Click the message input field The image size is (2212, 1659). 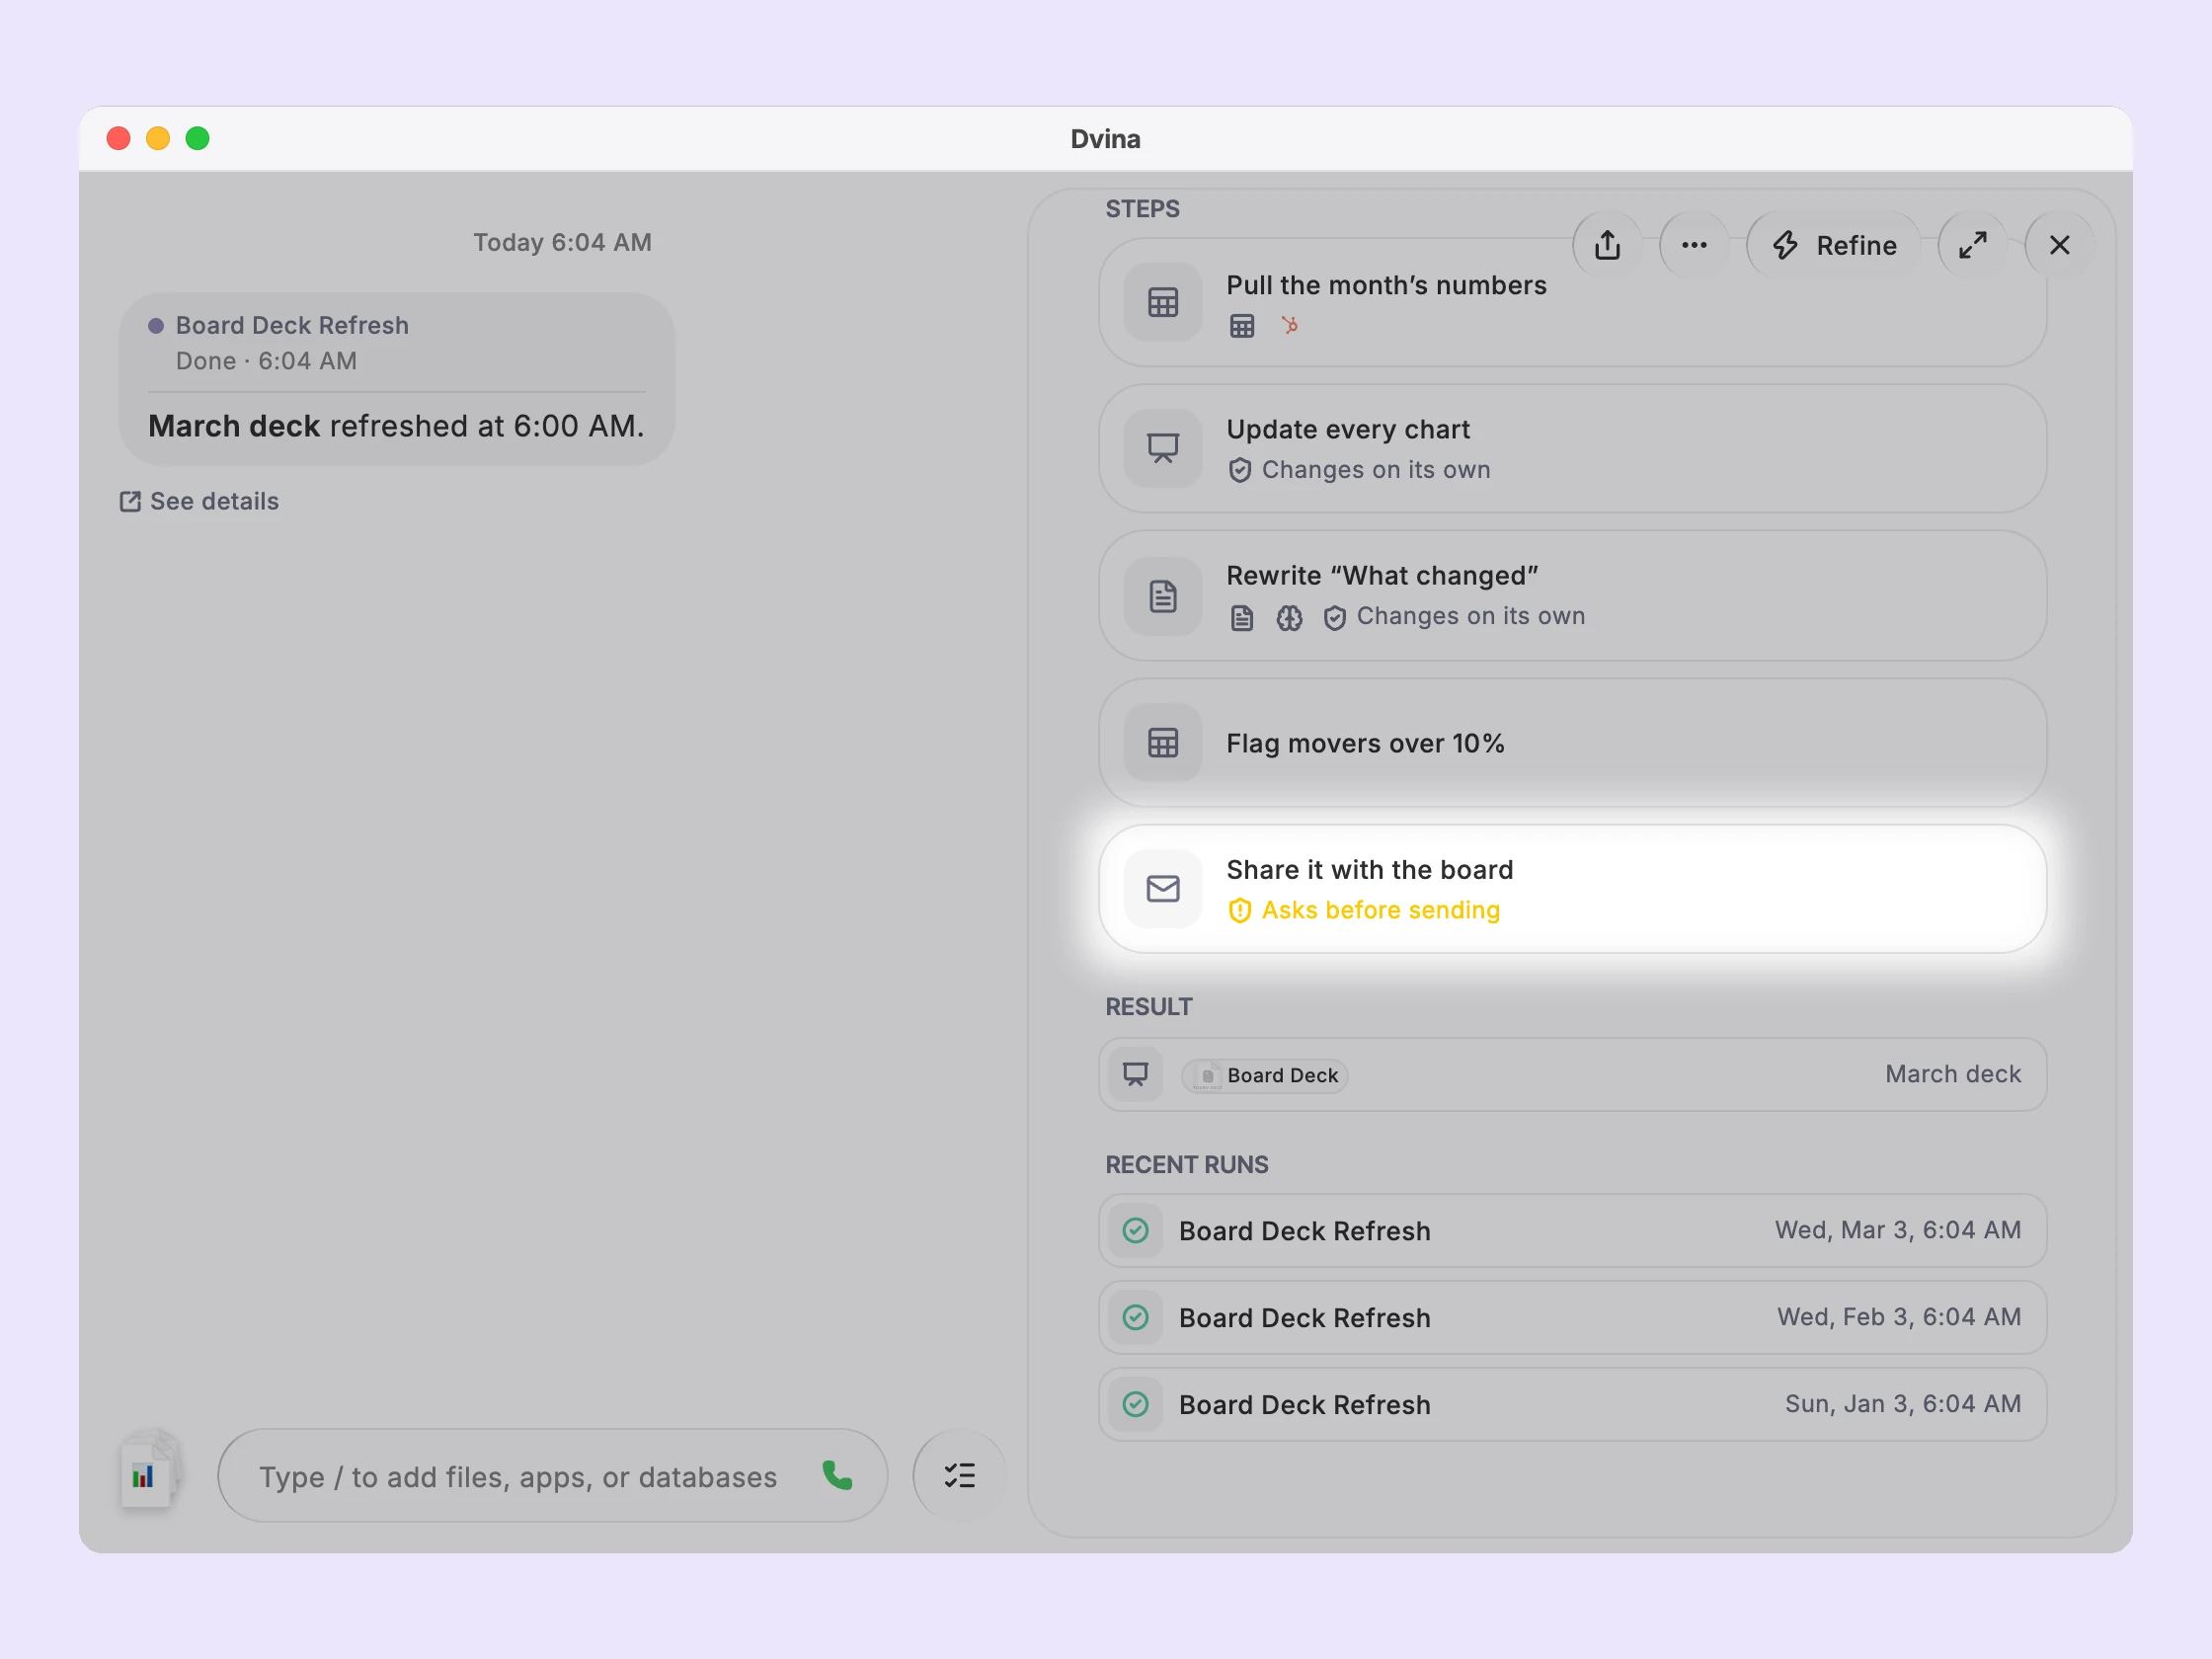[552, 1476]
